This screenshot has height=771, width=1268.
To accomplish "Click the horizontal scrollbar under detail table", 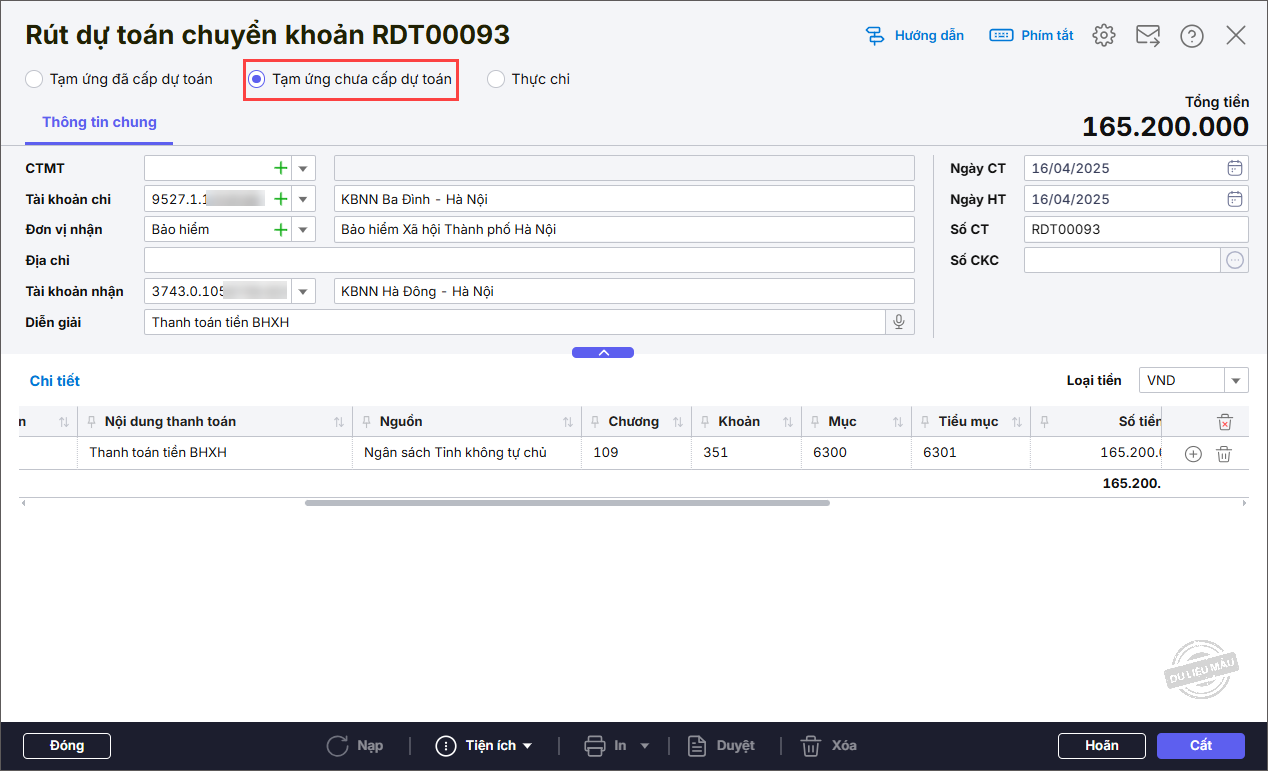I will pyautogui.click(x=567, y=503).
